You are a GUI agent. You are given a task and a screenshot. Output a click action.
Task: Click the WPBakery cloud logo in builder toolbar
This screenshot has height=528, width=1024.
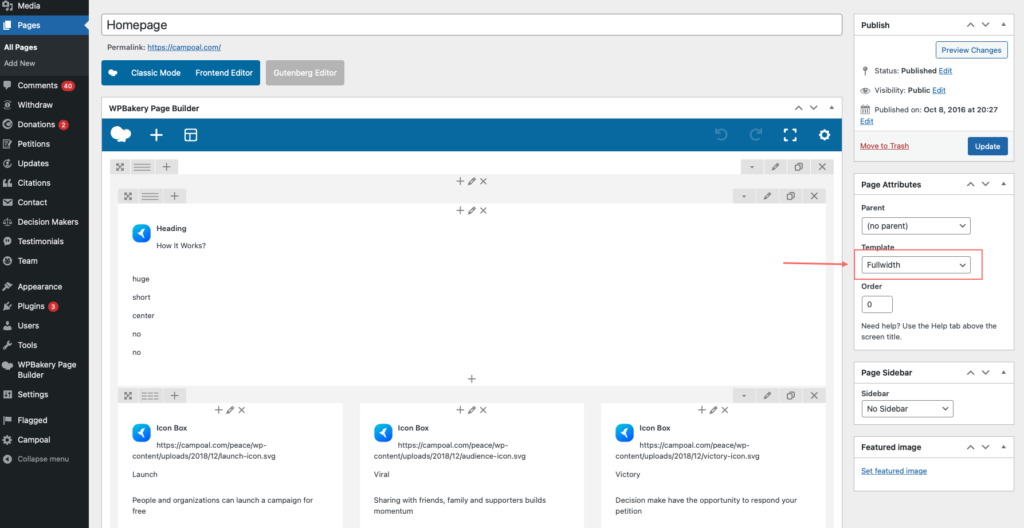pos(121,135)
